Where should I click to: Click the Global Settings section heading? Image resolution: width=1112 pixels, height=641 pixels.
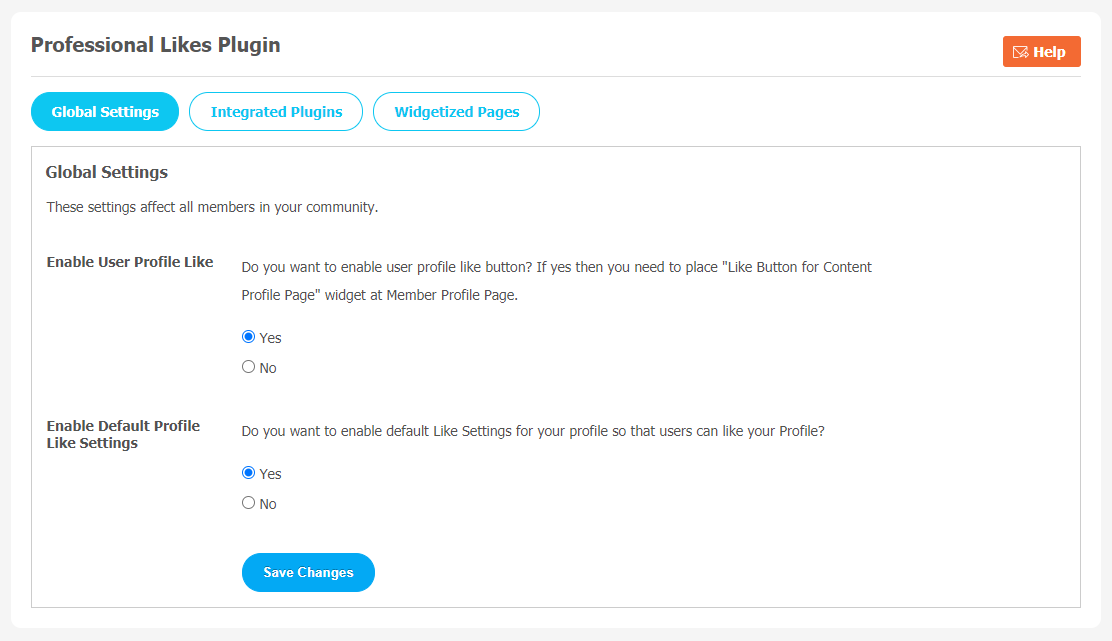(x=106, y=172)
